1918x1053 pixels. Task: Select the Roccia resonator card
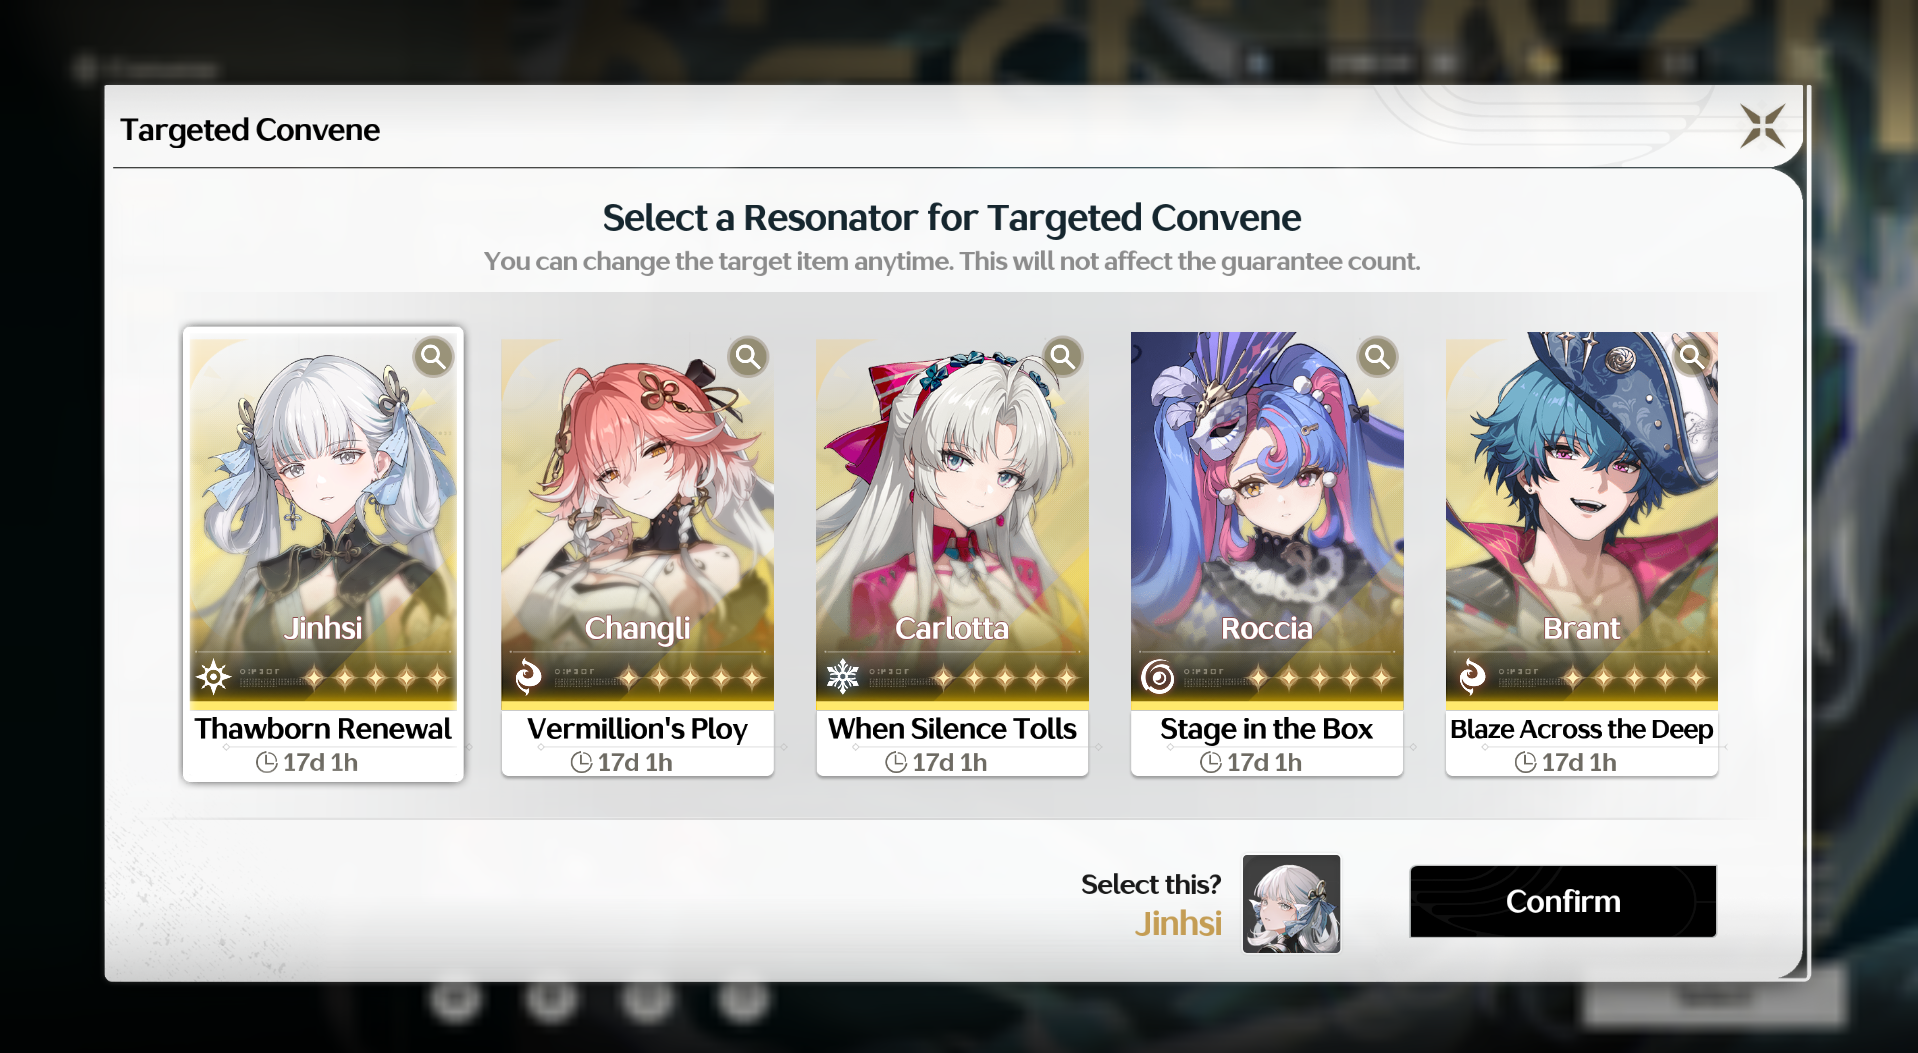click(1267, 554)
